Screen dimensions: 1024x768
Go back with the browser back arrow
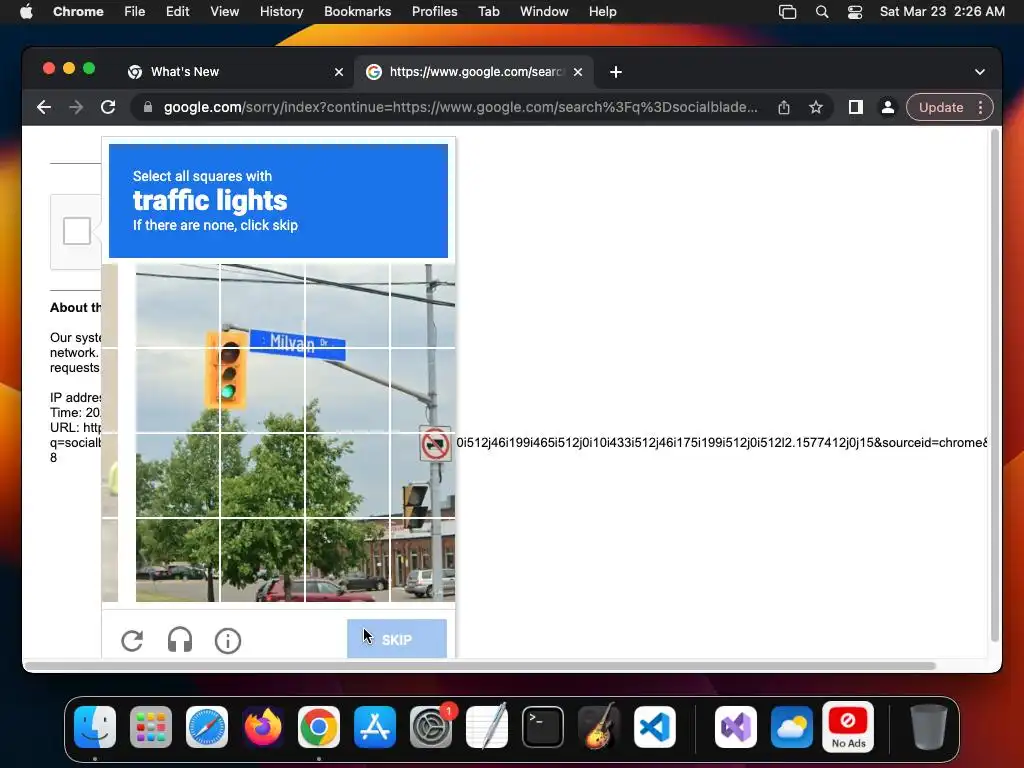[x=44, y=107]
